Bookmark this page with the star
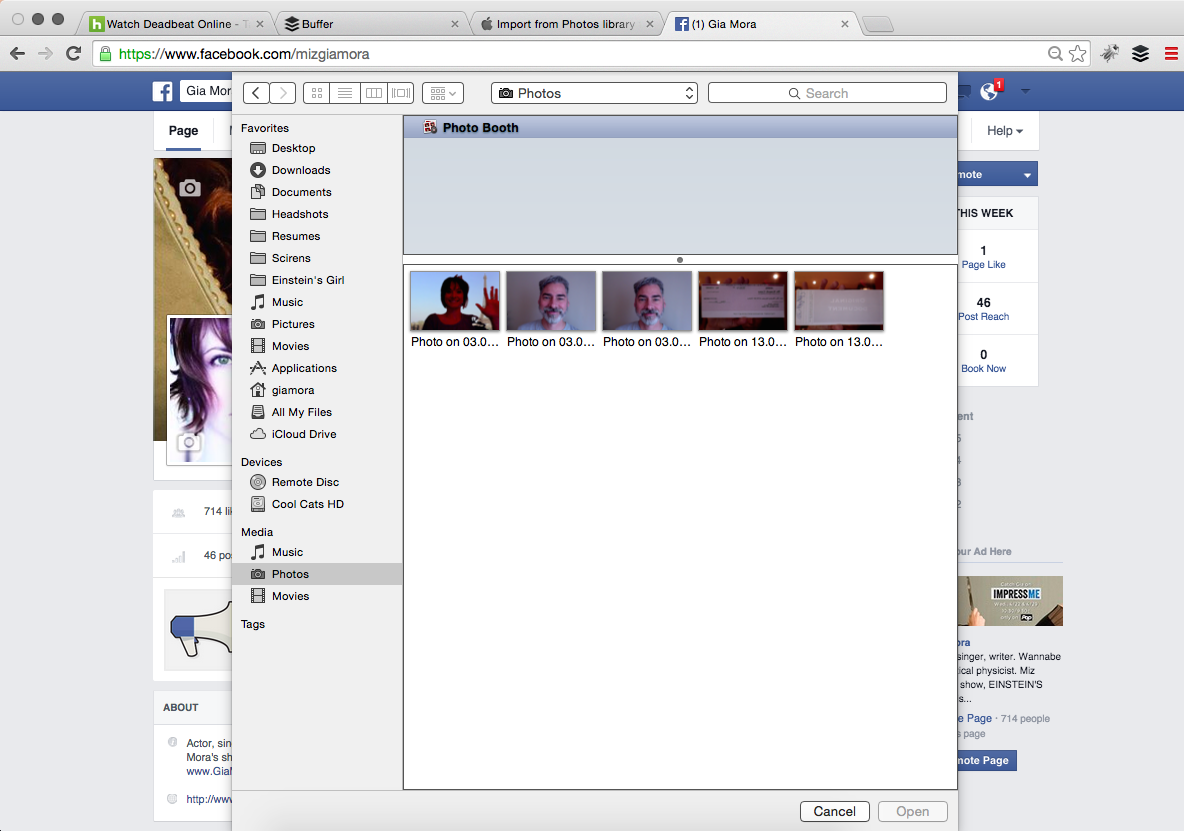This screenshot has height=831, width=1184. pos(1078,54)
